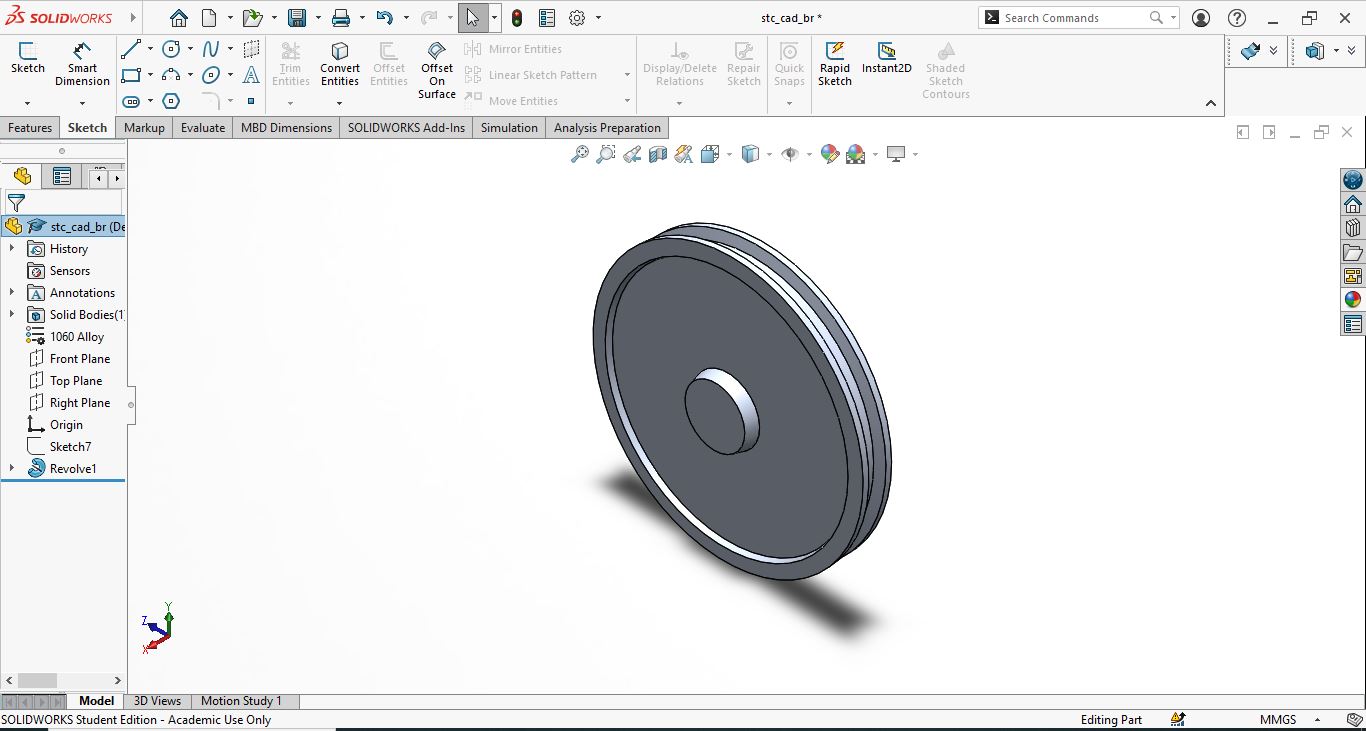Screen dimensions: 1366x731
Task: Click Offset On Surface tool
Action: pyautogui.click(x=437, y=70)
